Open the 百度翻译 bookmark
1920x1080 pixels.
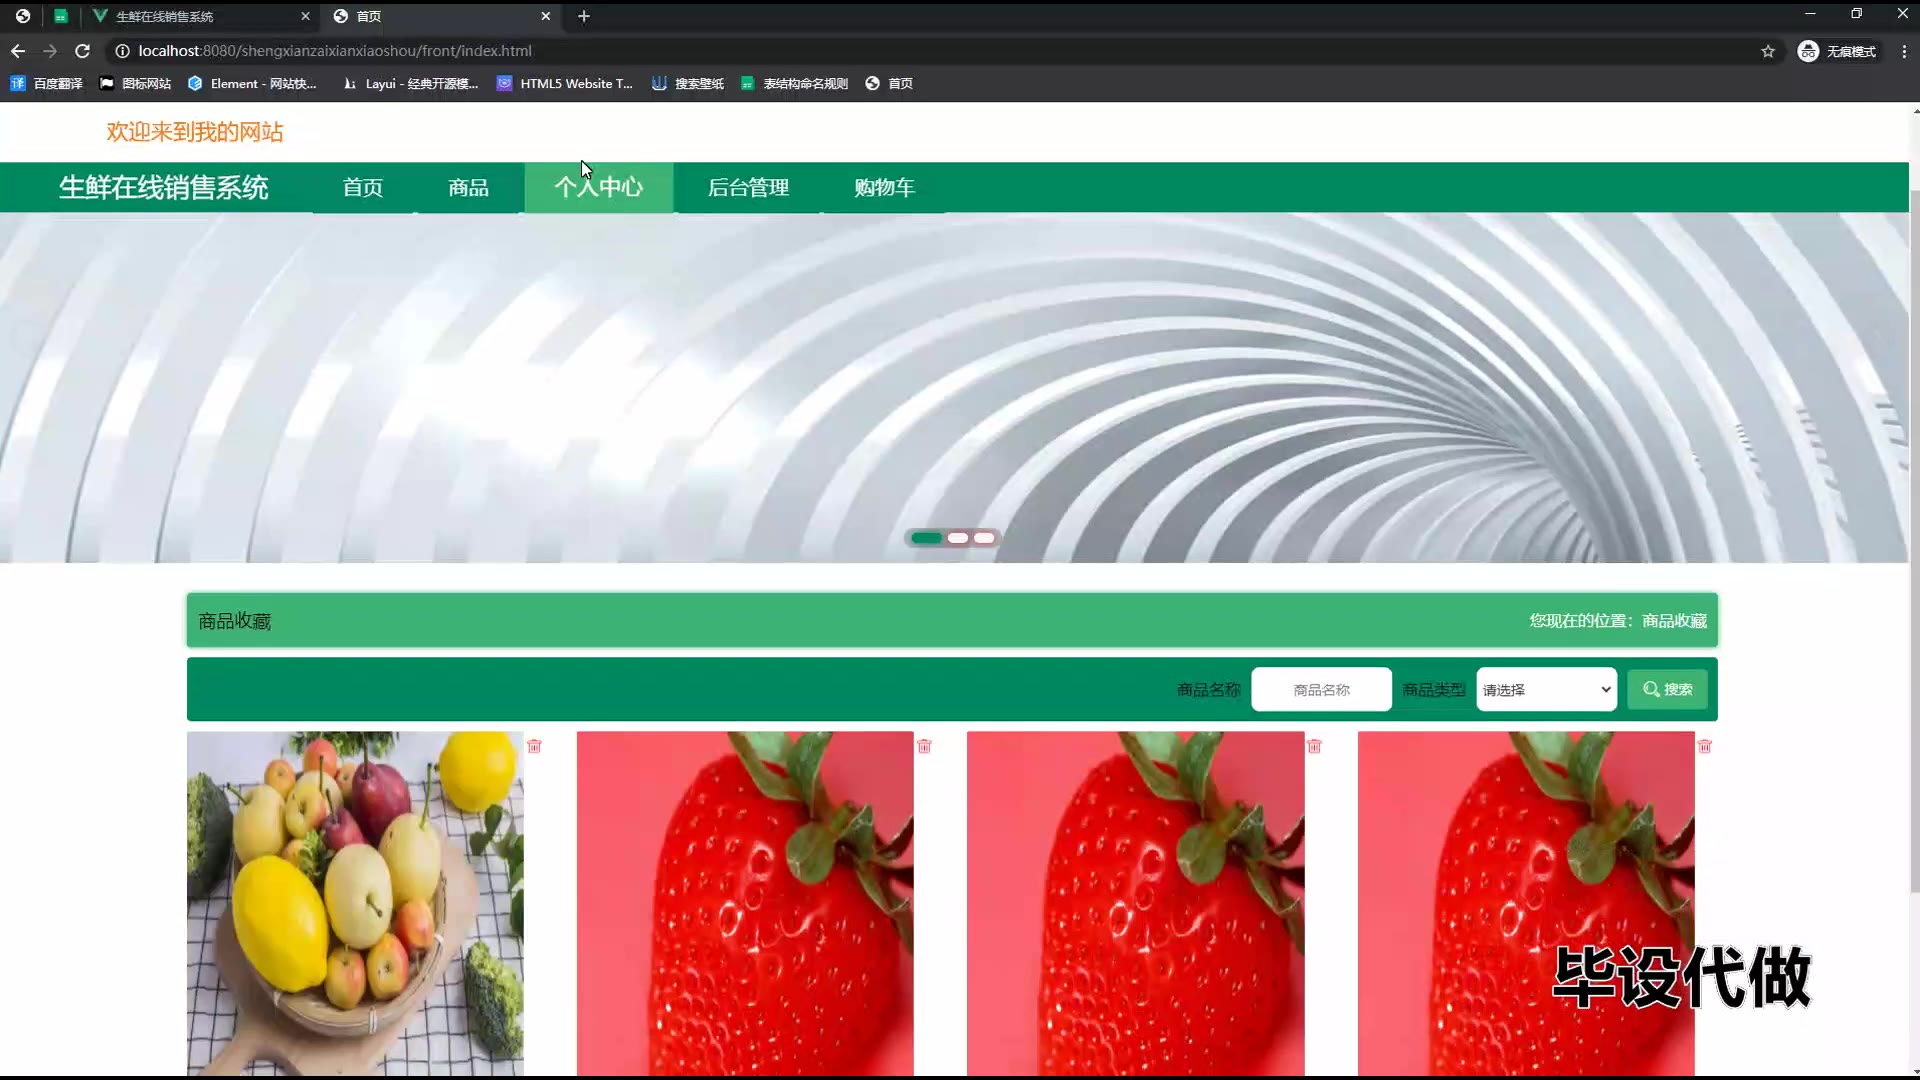pyautogui.click(x=47, y=84)
